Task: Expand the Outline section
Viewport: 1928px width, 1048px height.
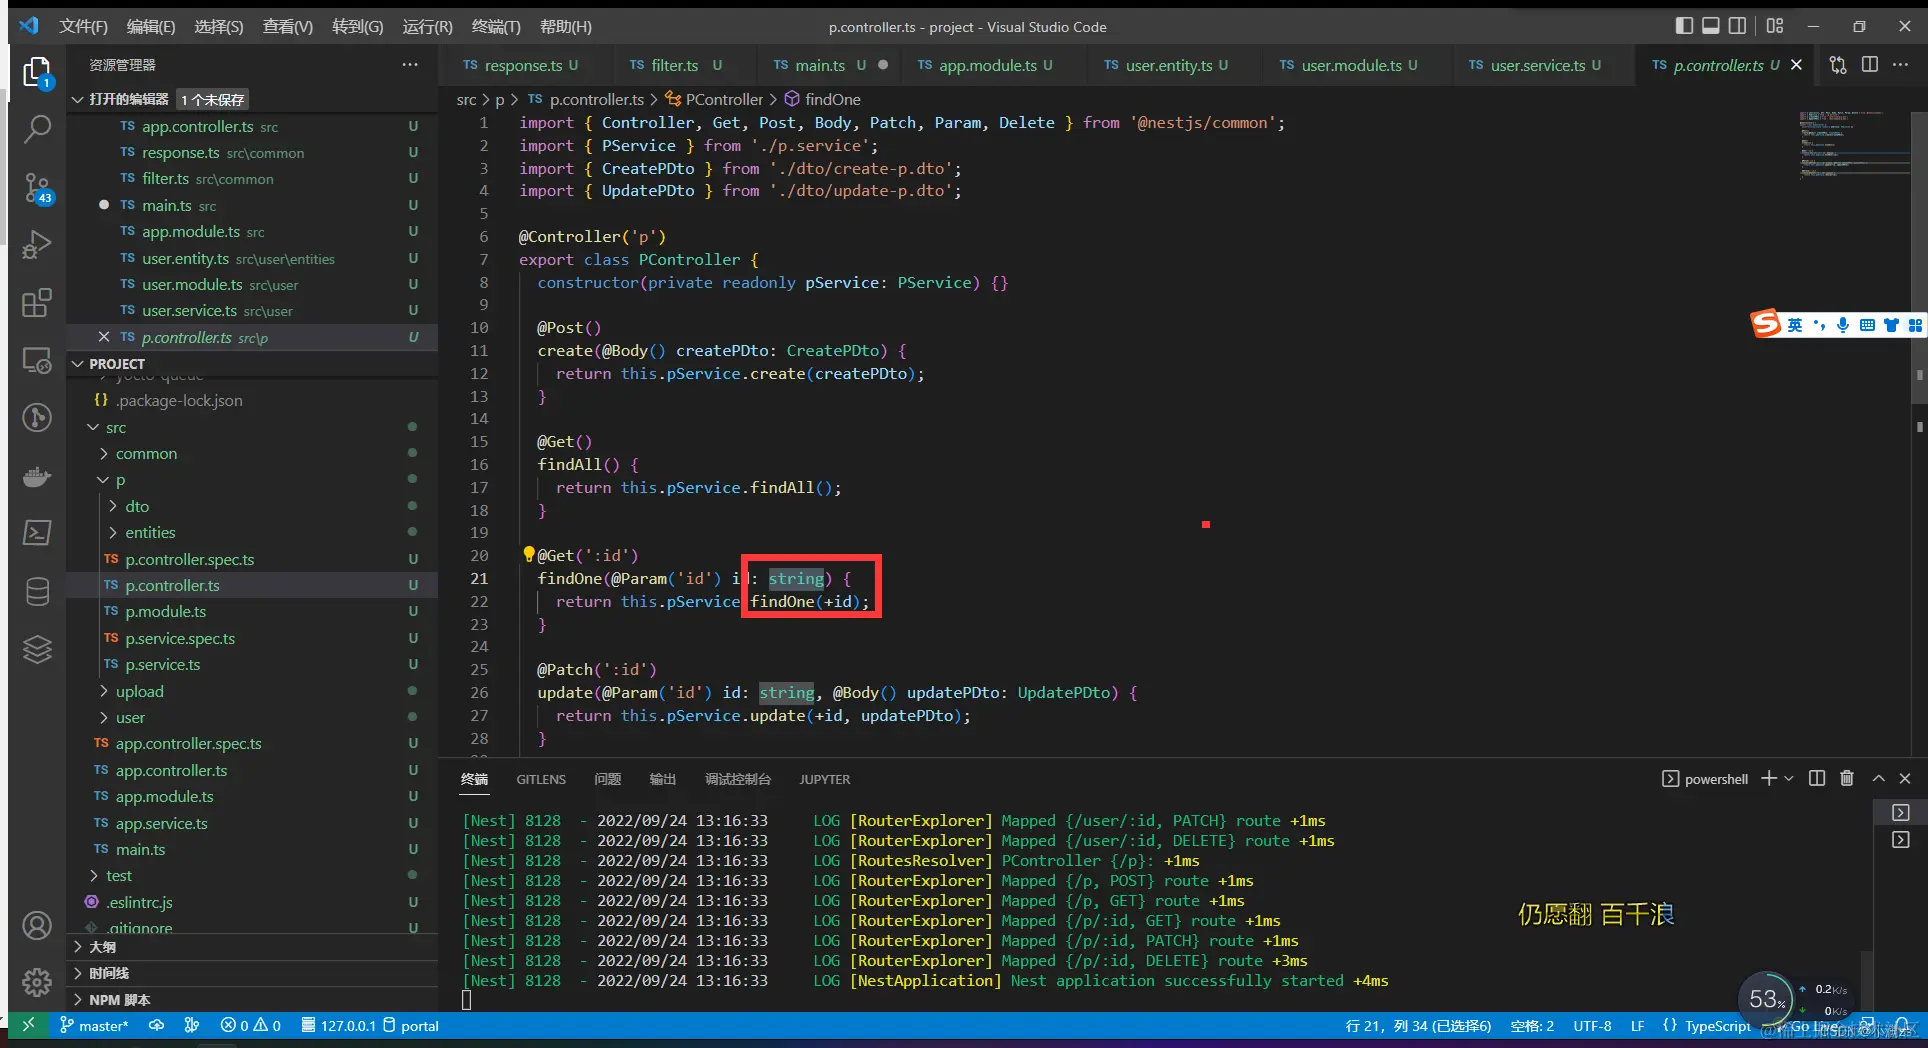Action: (x=102, y=946)
